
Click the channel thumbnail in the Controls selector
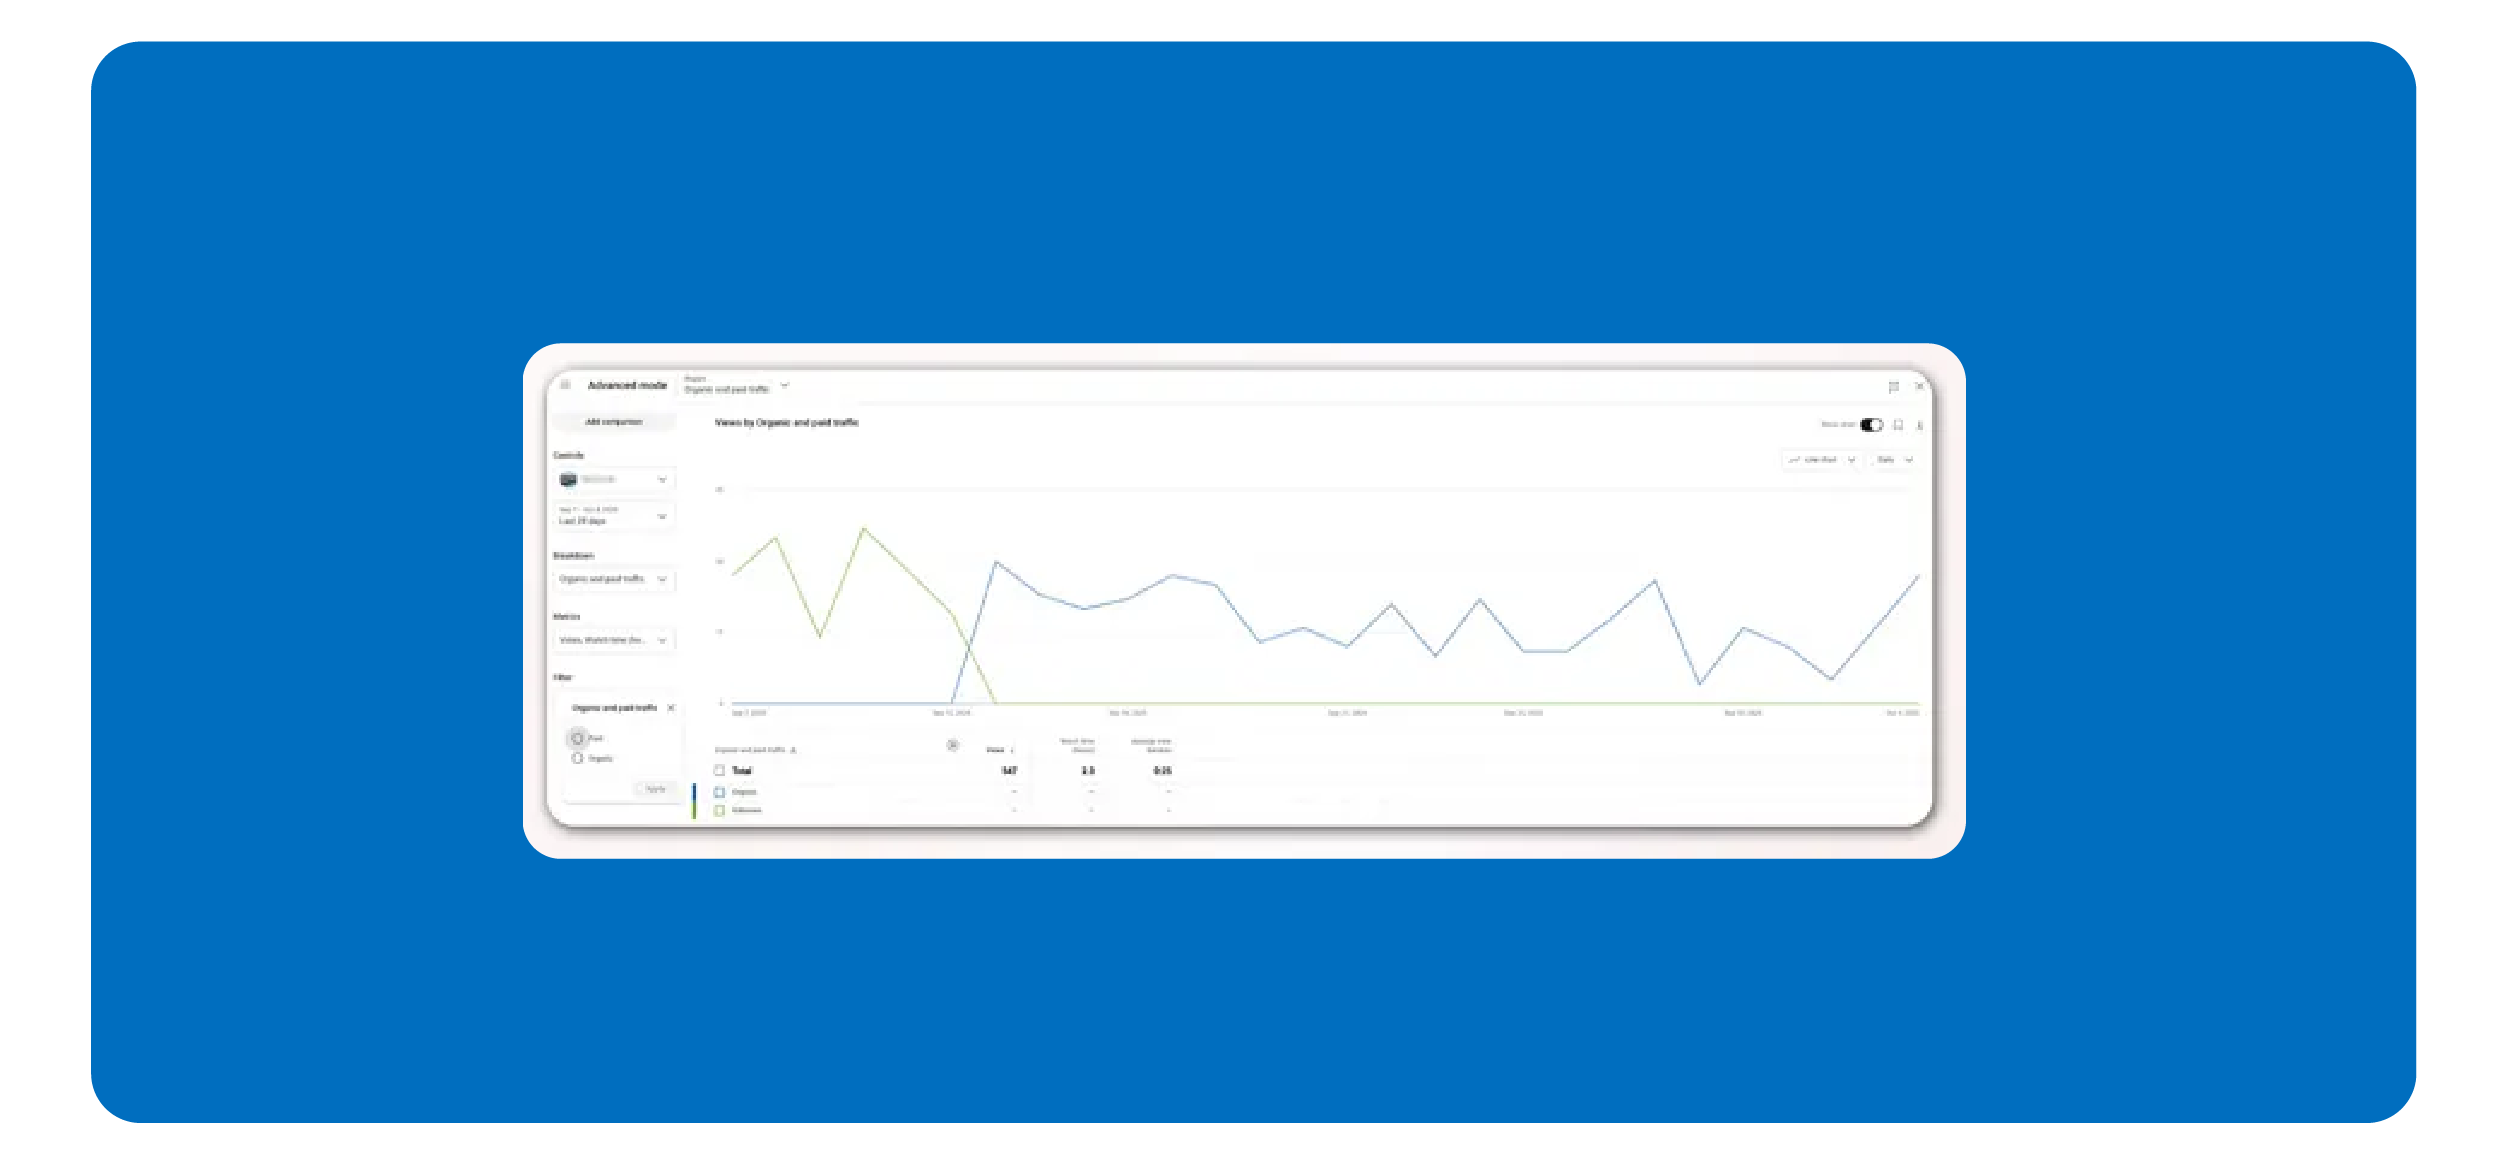[x=569, y=480]
